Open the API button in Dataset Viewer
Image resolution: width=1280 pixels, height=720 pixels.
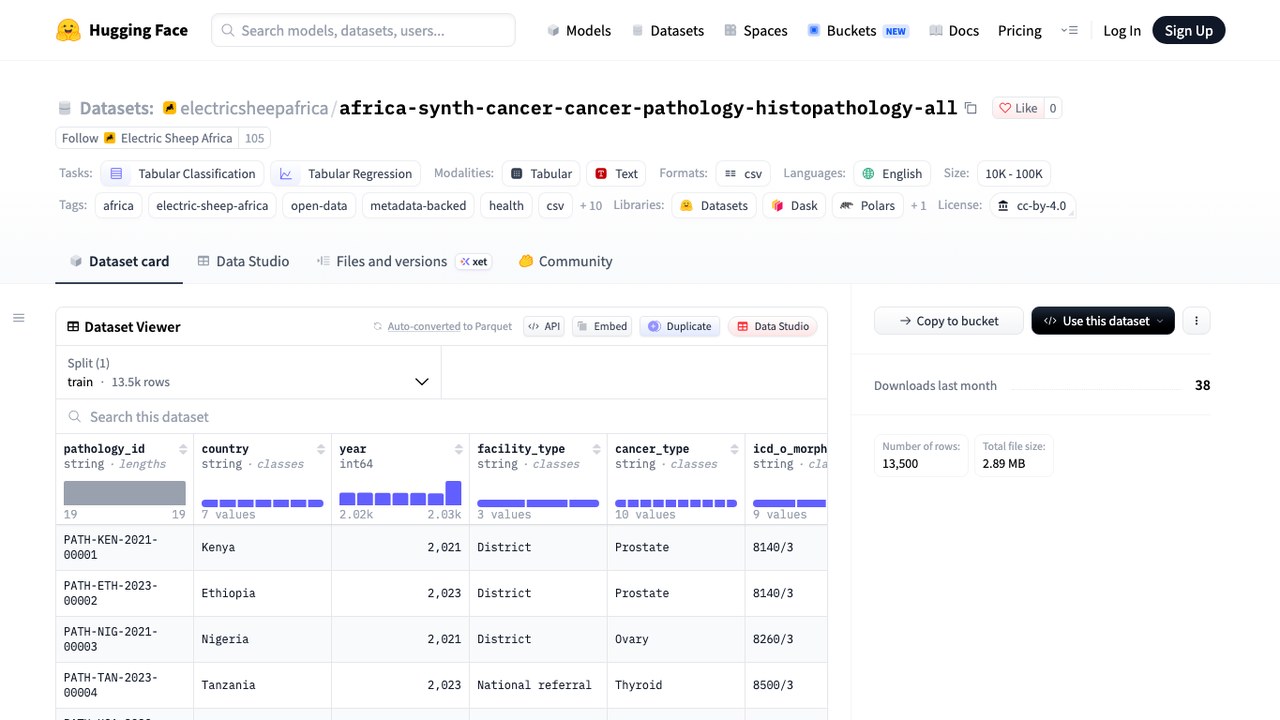tap(545, 326)
